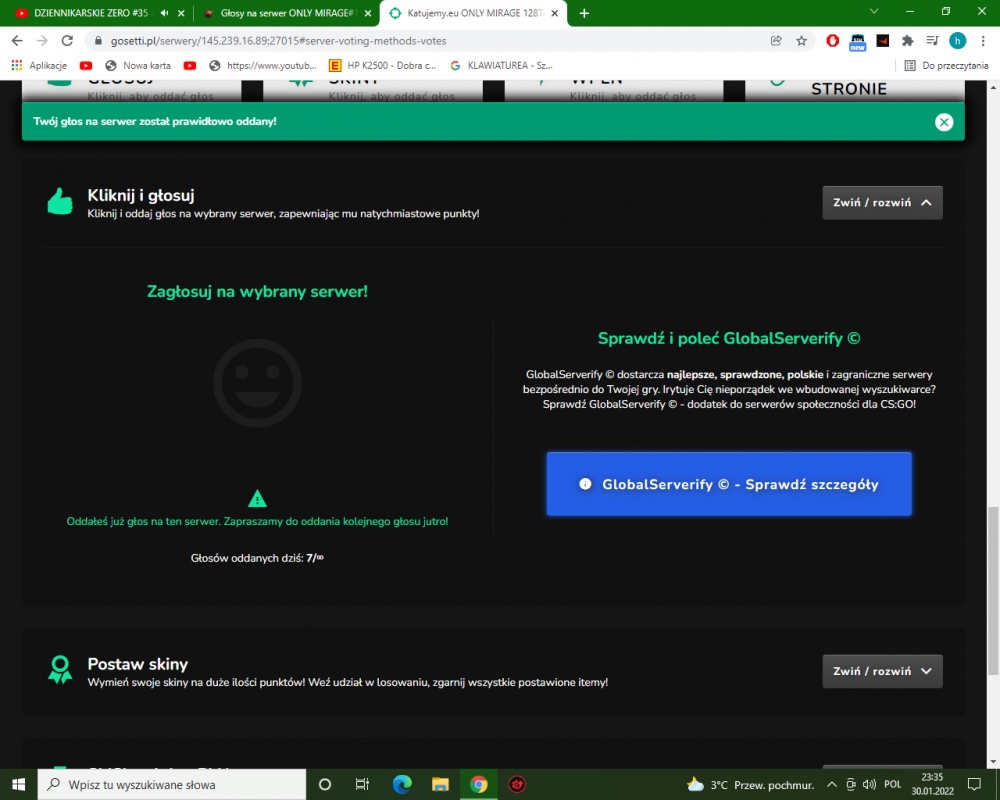This screenshot has height=800, width=1000.
Task: Open the media control playlist icon
Action: (x=932, y=41)
